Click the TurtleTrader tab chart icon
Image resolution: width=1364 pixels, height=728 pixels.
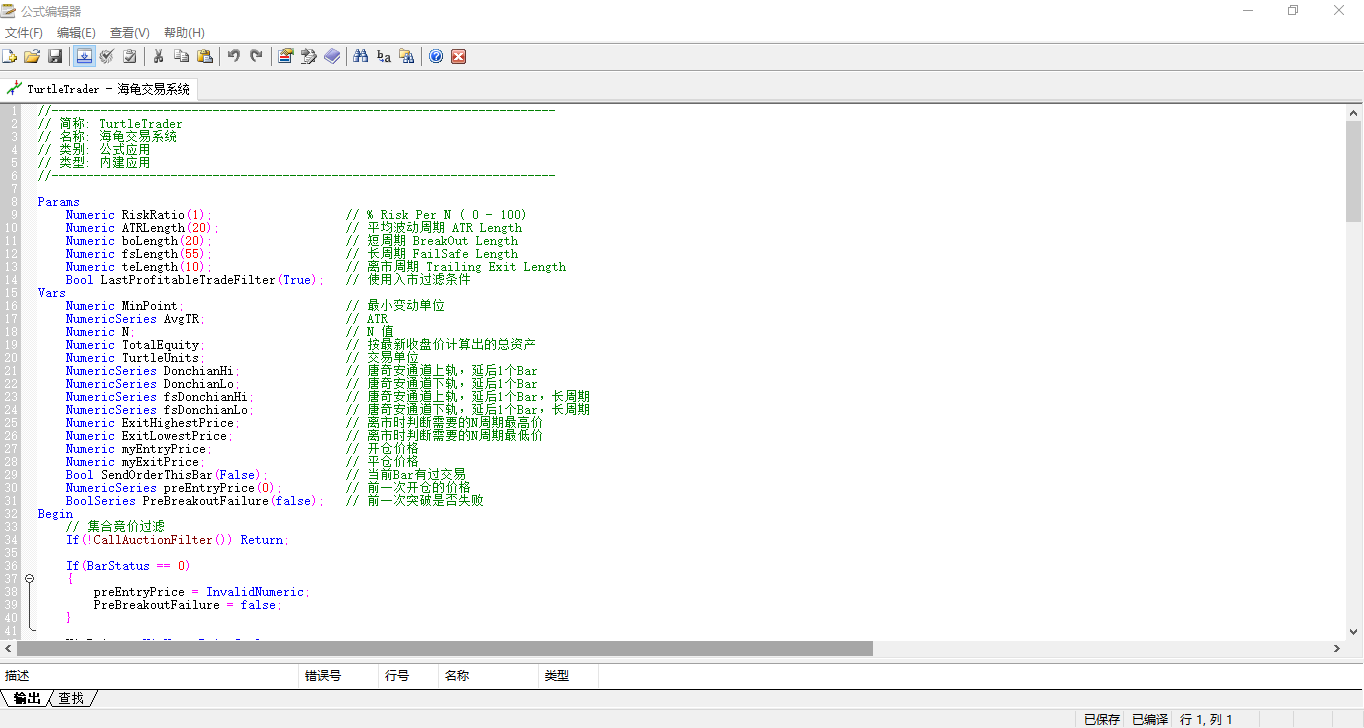click(14, 89)
